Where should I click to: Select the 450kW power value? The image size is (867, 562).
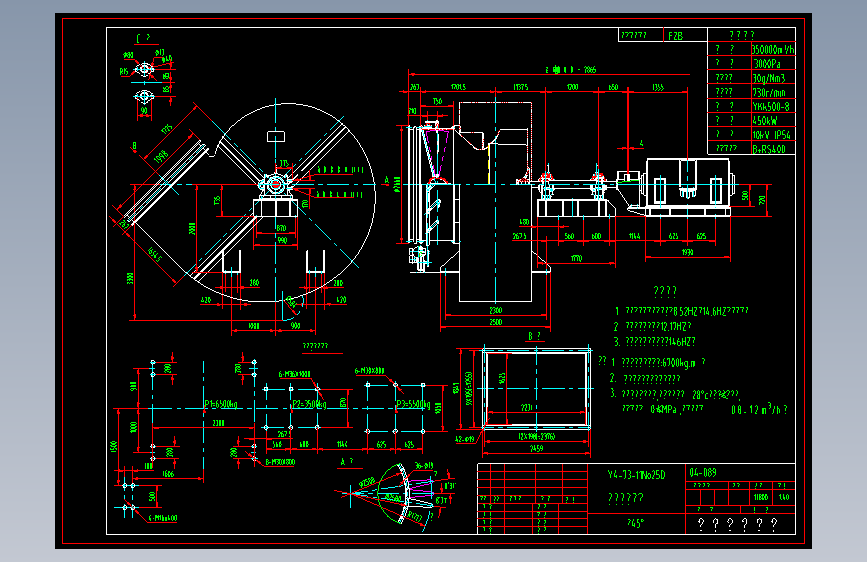click(765, 120)
